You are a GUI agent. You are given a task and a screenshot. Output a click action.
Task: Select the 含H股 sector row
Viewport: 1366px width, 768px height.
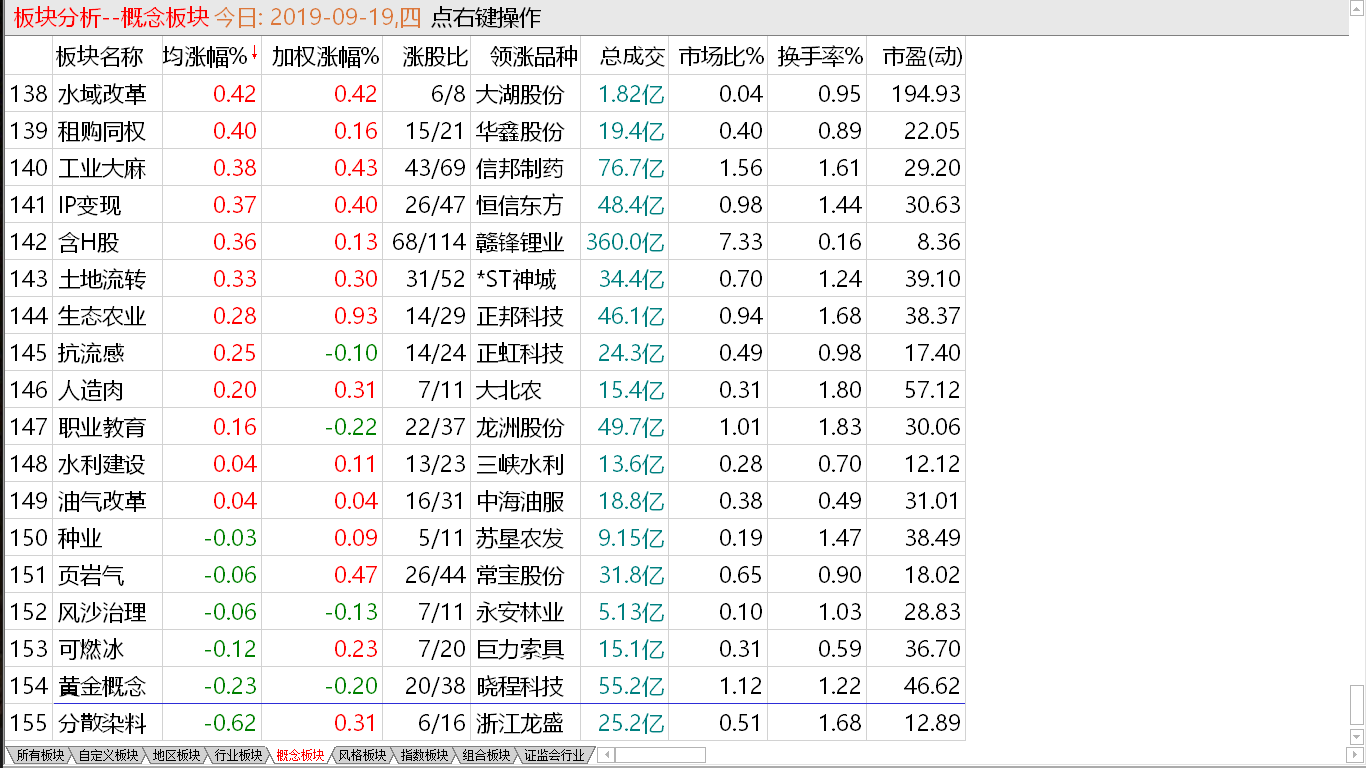[485, 242]
